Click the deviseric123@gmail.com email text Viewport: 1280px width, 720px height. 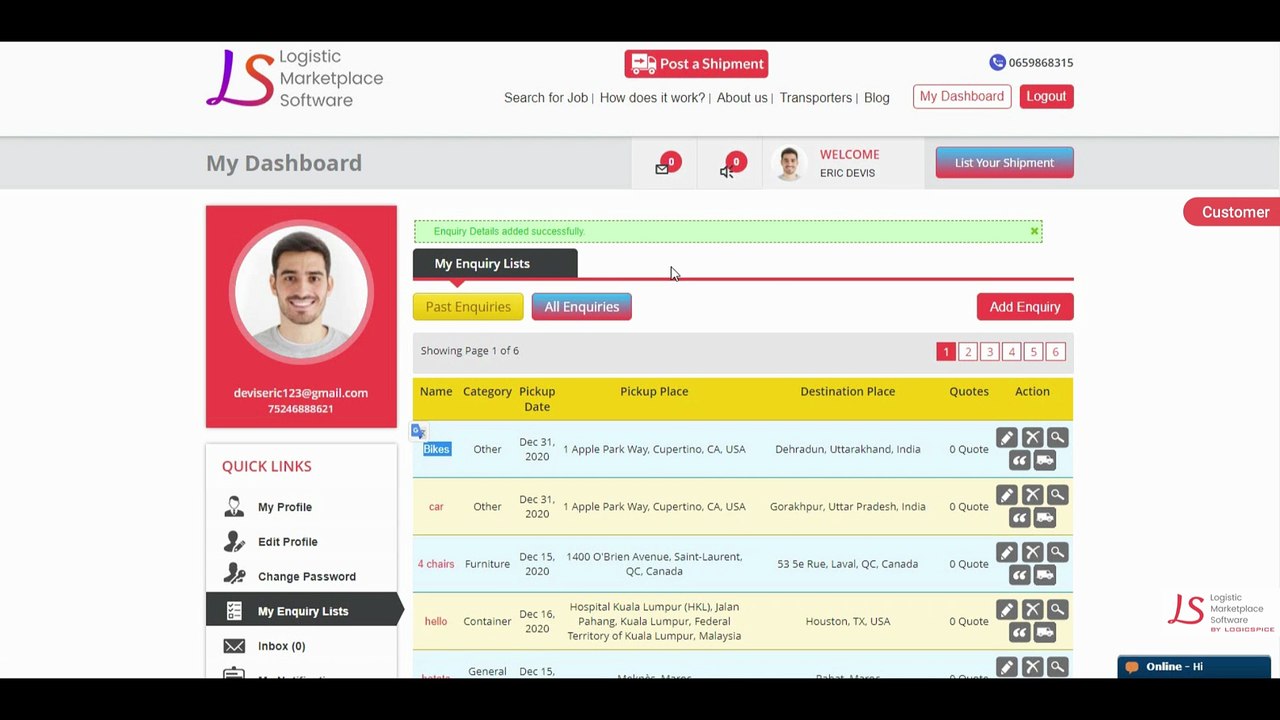301,393
